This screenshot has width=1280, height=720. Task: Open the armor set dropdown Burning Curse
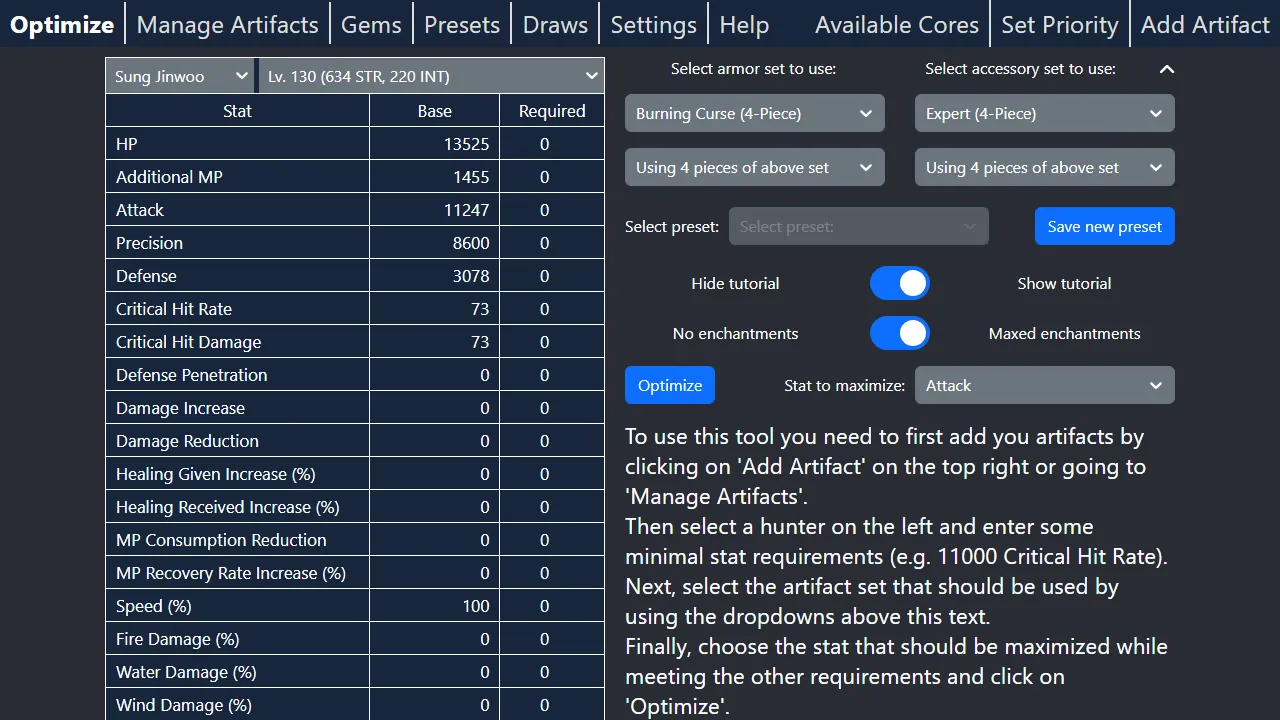[753, 113]
